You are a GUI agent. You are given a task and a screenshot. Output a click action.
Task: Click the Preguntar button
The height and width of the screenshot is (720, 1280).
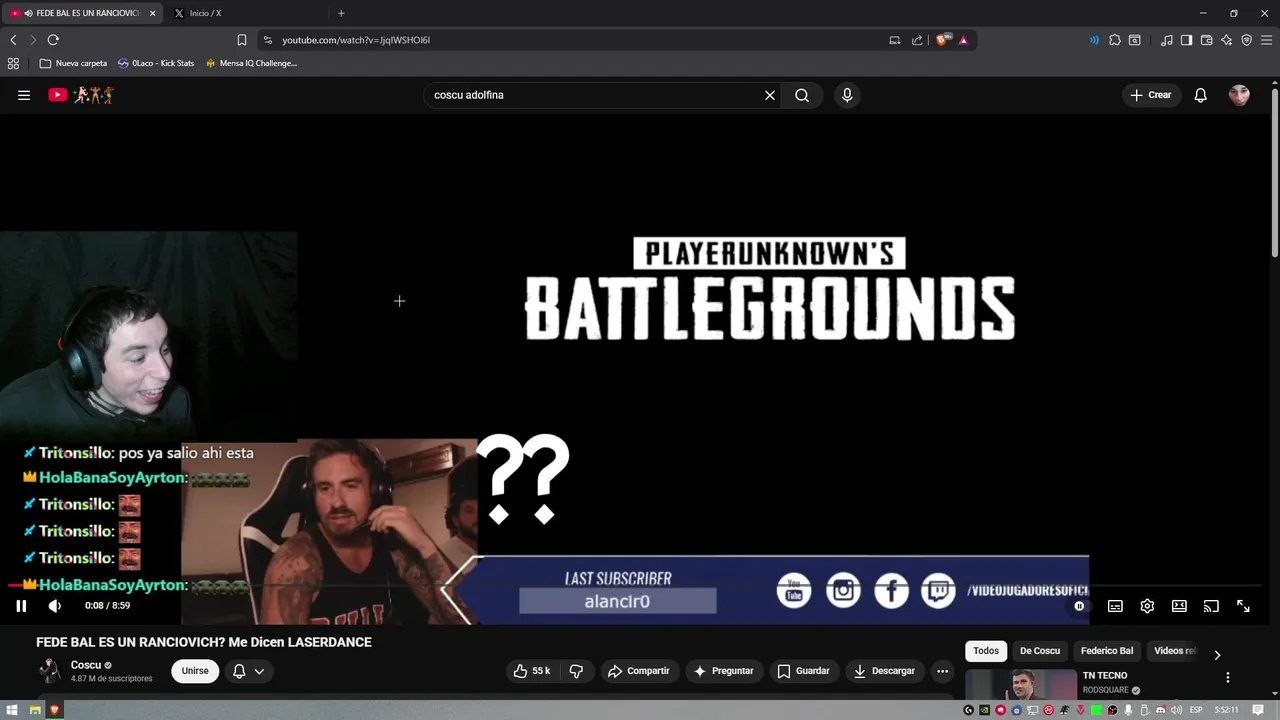pyautogui.click(x=723, y=671)
